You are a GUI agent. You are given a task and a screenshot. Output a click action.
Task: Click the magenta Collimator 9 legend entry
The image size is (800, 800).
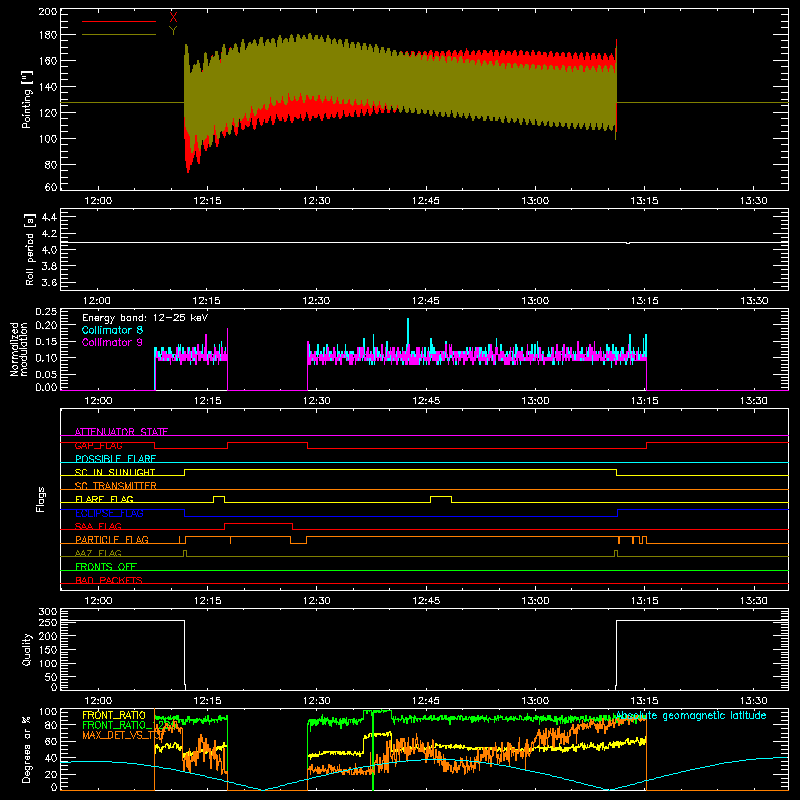(112, 342)
